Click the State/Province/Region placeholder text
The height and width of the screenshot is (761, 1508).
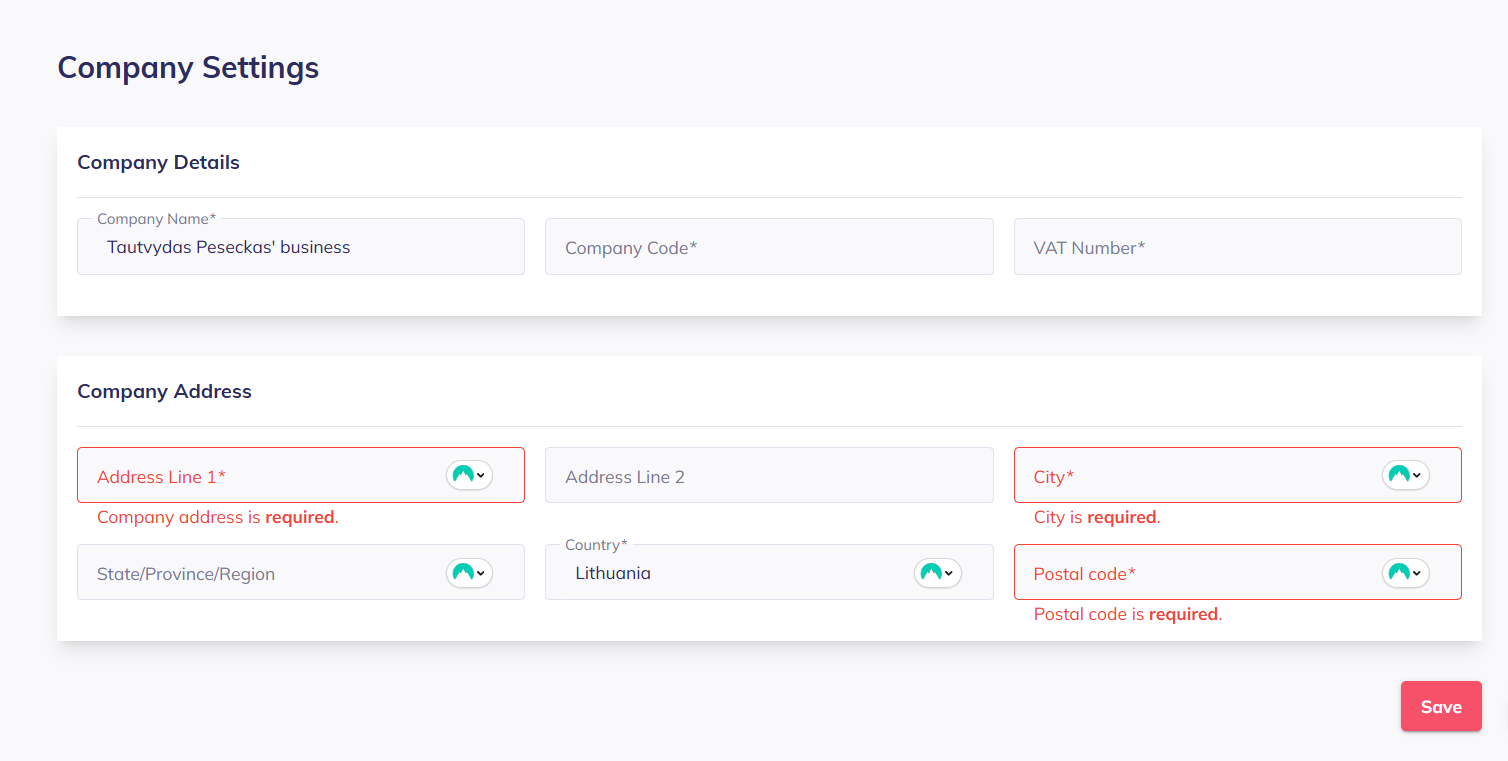(x=186, y=574)
